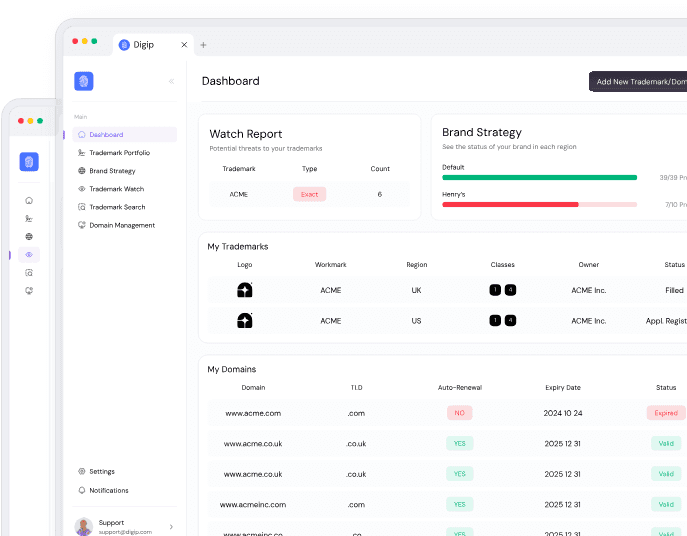Click ACME trademark in Watch Report
Viewport: 687px width, 536px height.
[239, 194]
